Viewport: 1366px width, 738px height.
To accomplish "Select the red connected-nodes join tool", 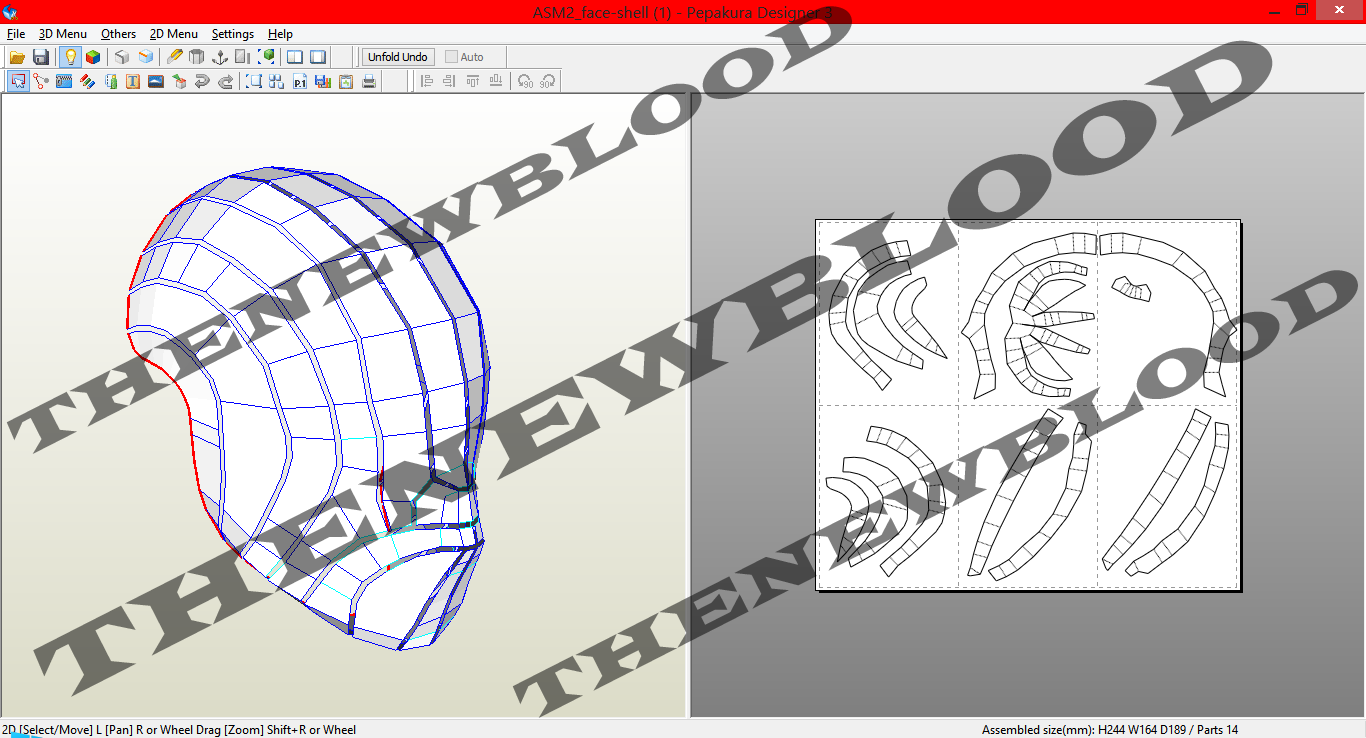I will click(x=41, y=81).
